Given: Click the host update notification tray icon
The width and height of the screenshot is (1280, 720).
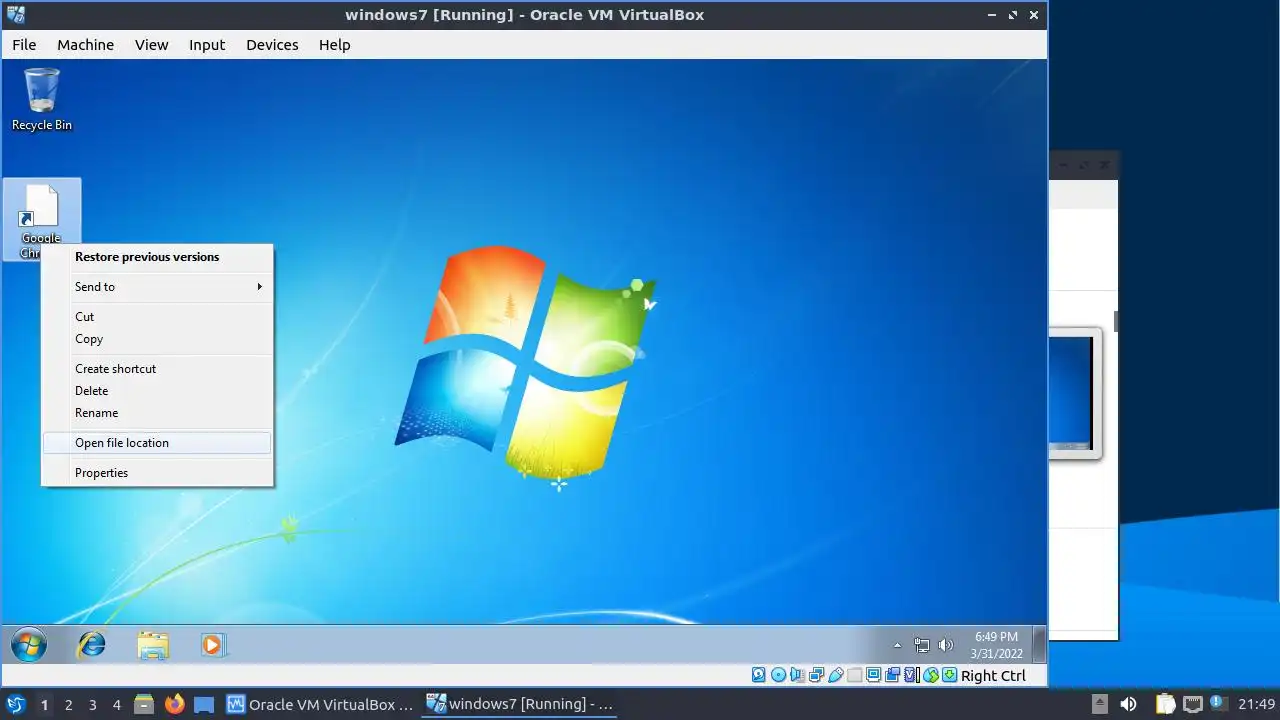Looking at the screenshot, I should tap(1218, 703).
